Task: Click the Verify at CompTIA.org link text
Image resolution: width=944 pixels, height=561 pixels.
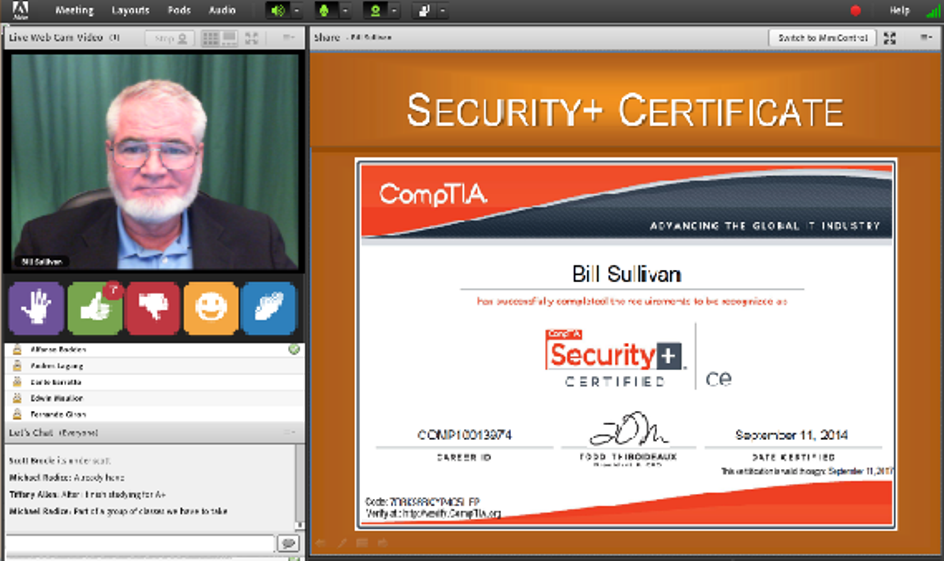Action: point(433,513)
